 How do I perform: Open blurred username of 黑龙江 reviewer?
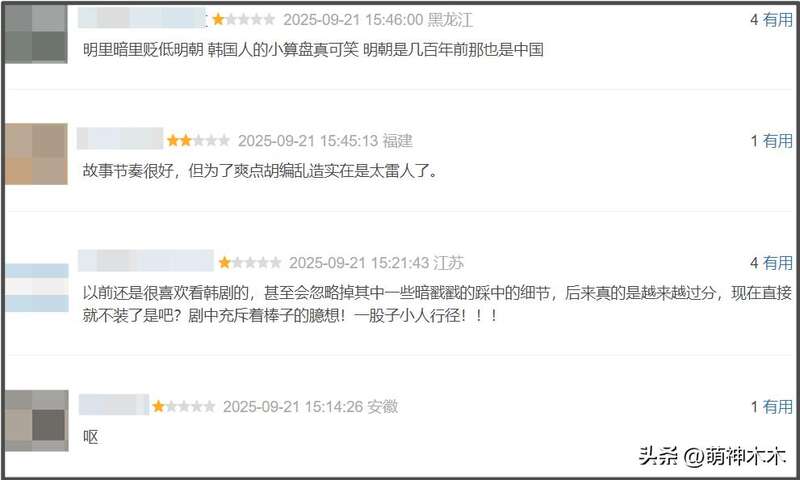(142, 18)
